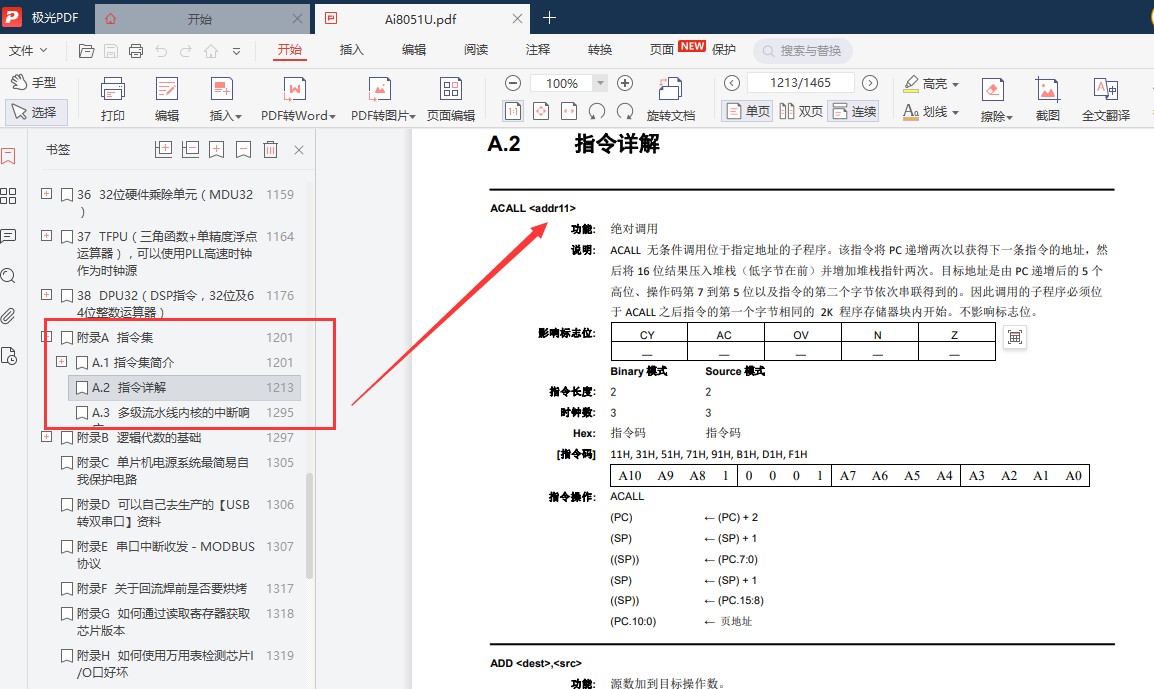Expand all bookmarks icon
1154x689 pixels.
(x=163, y=149)
